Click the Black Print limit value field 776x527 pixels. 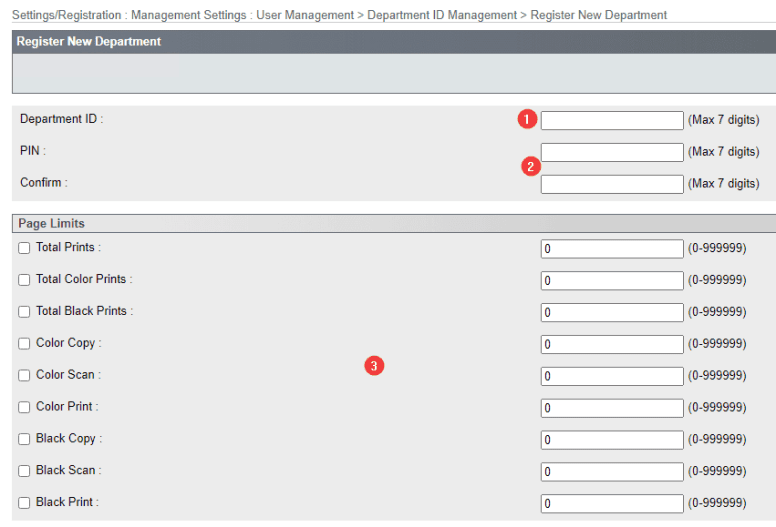[612, 503]
